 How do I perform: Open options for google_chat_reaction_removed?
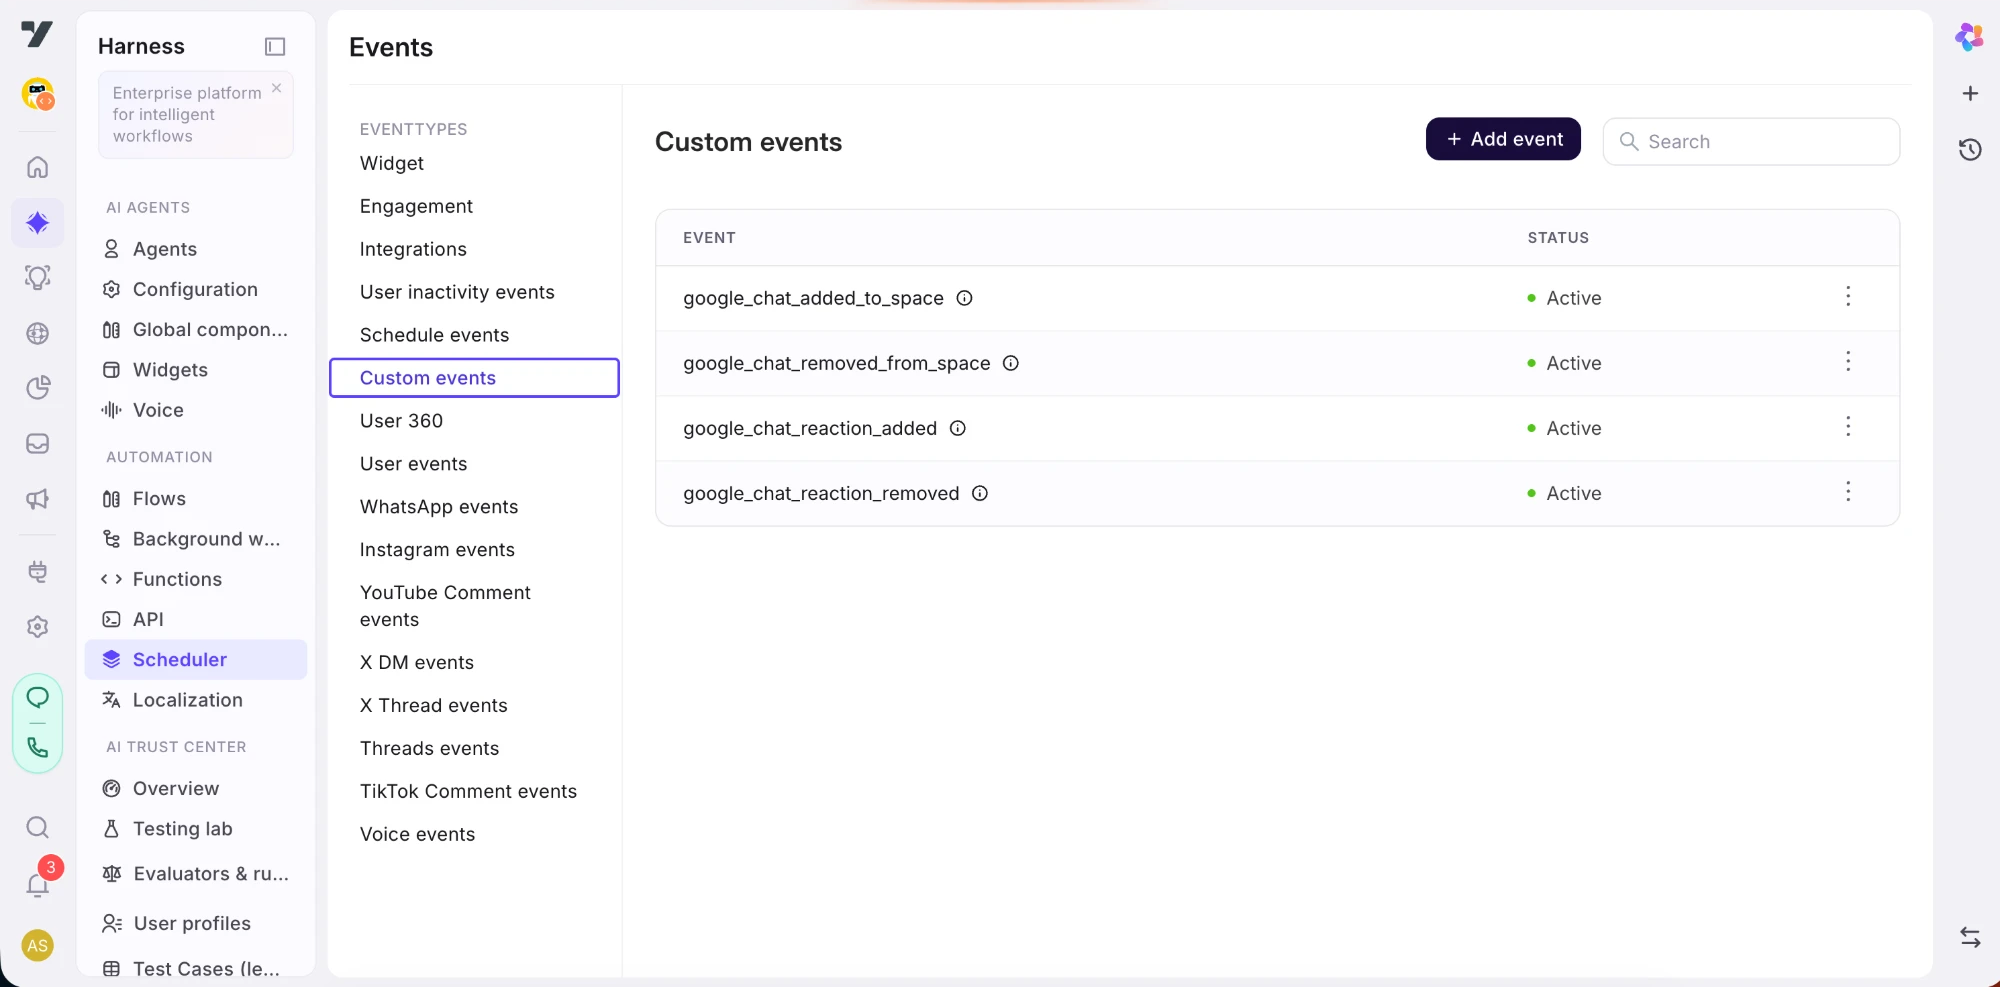[1848, 491]
